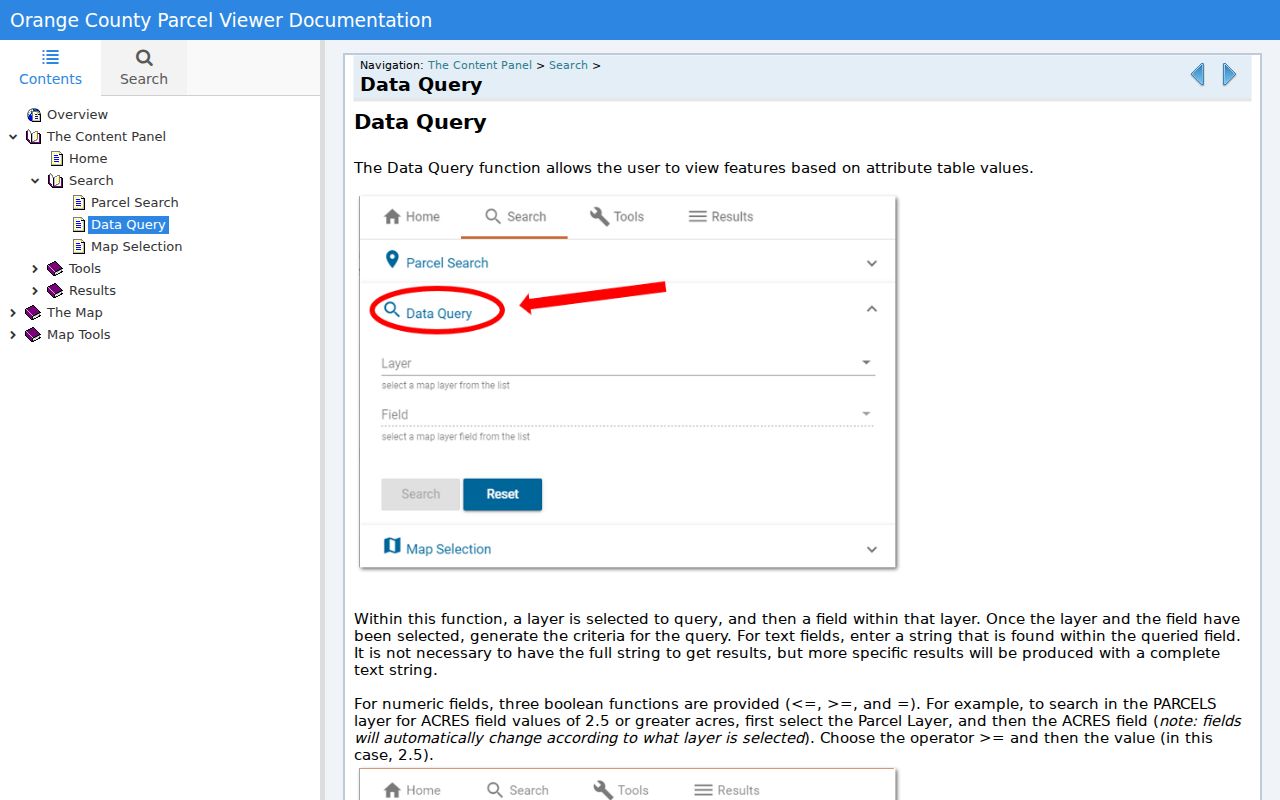
Task: Click the Data Query screenshot image
Action: [627, 383]
